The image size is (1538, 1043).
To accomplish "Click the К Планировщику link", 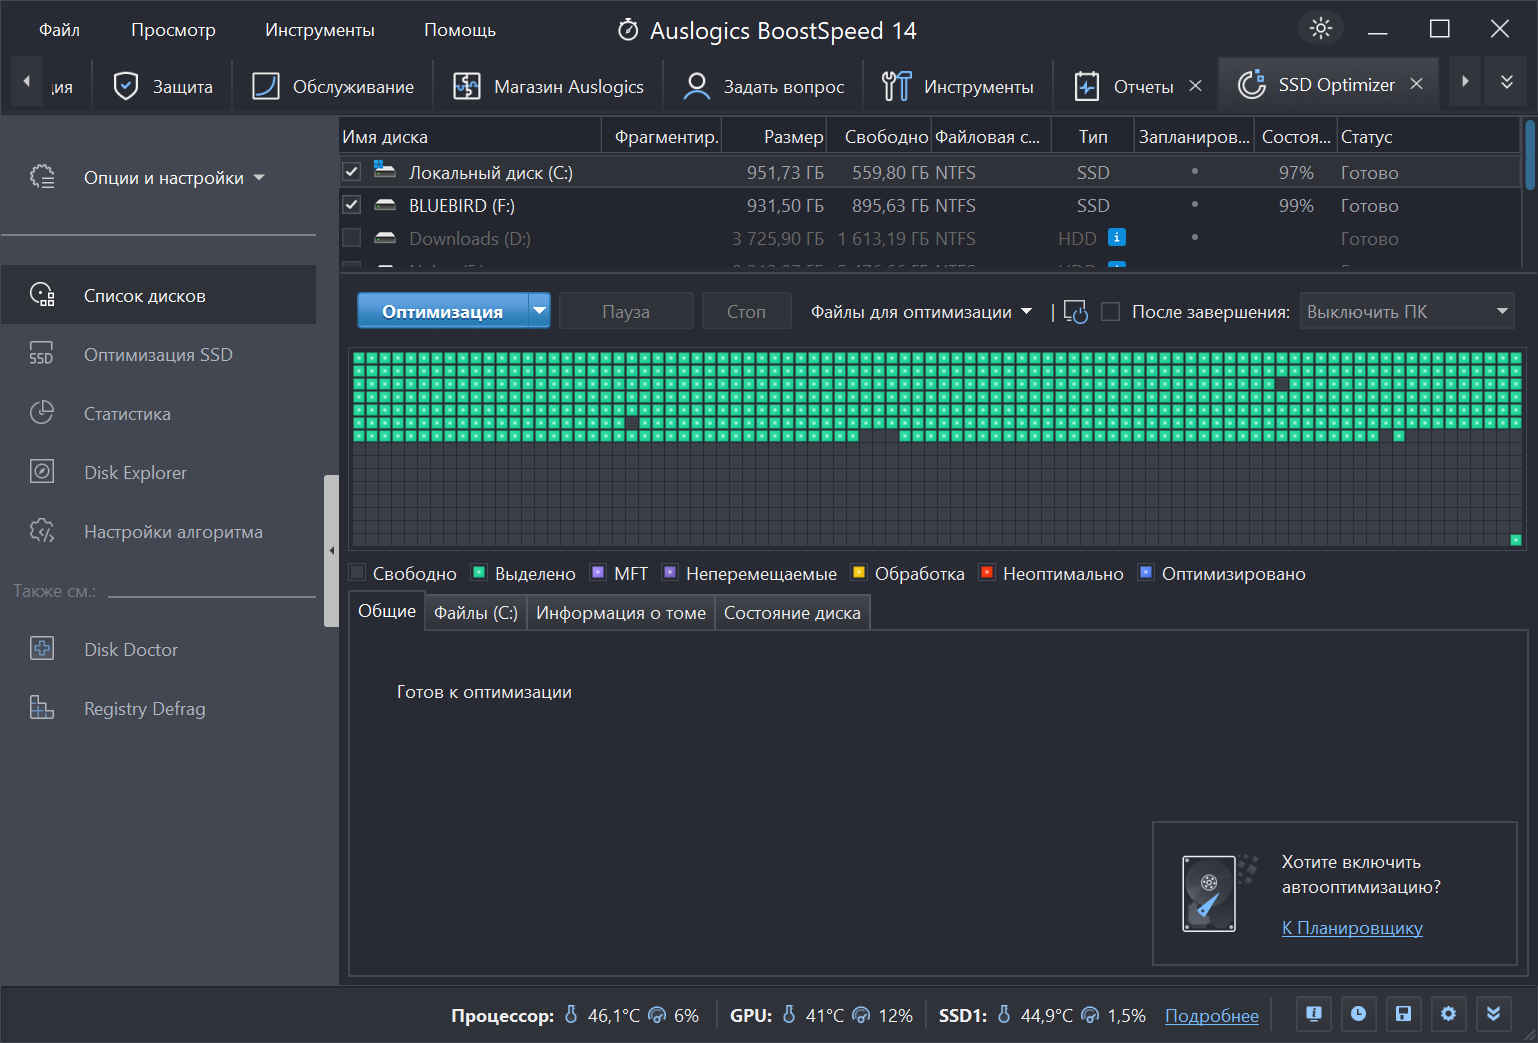I will pyautogui.click(x=1351, y=928).
